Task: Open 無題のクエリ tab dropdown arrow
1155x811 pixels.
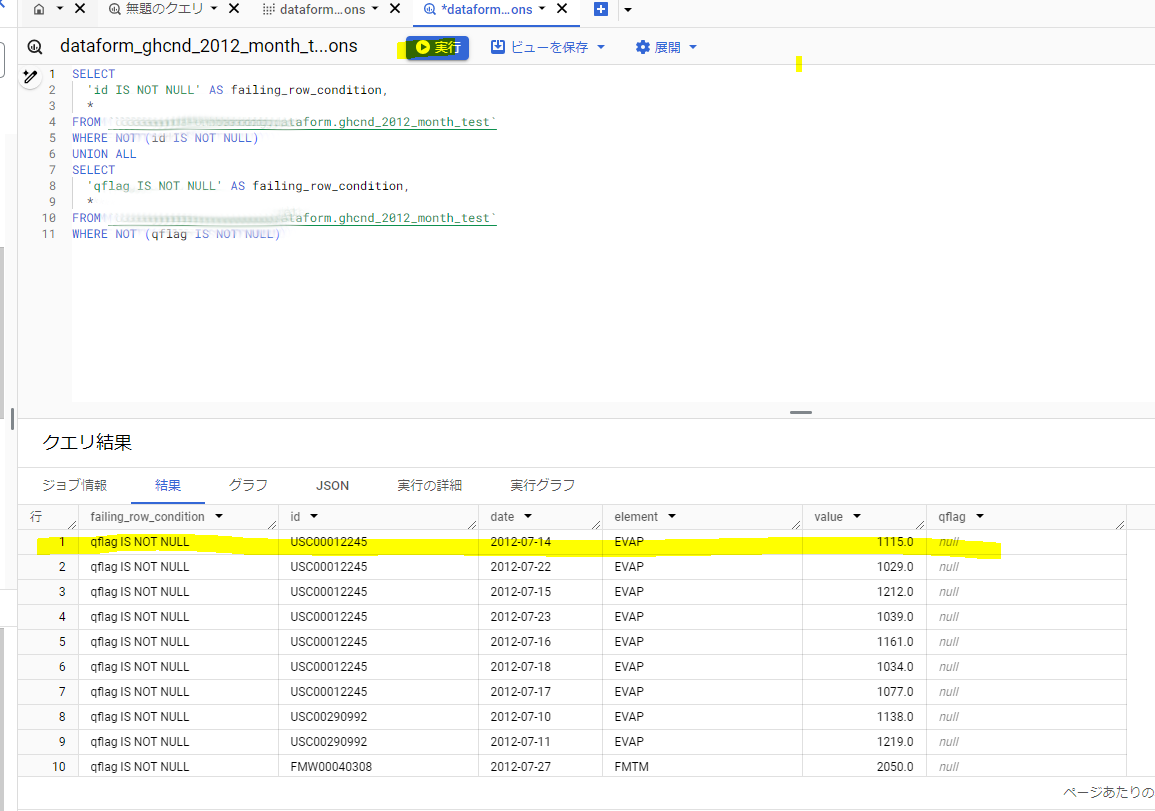Action: pyautogui.click(x=214, y=9)
